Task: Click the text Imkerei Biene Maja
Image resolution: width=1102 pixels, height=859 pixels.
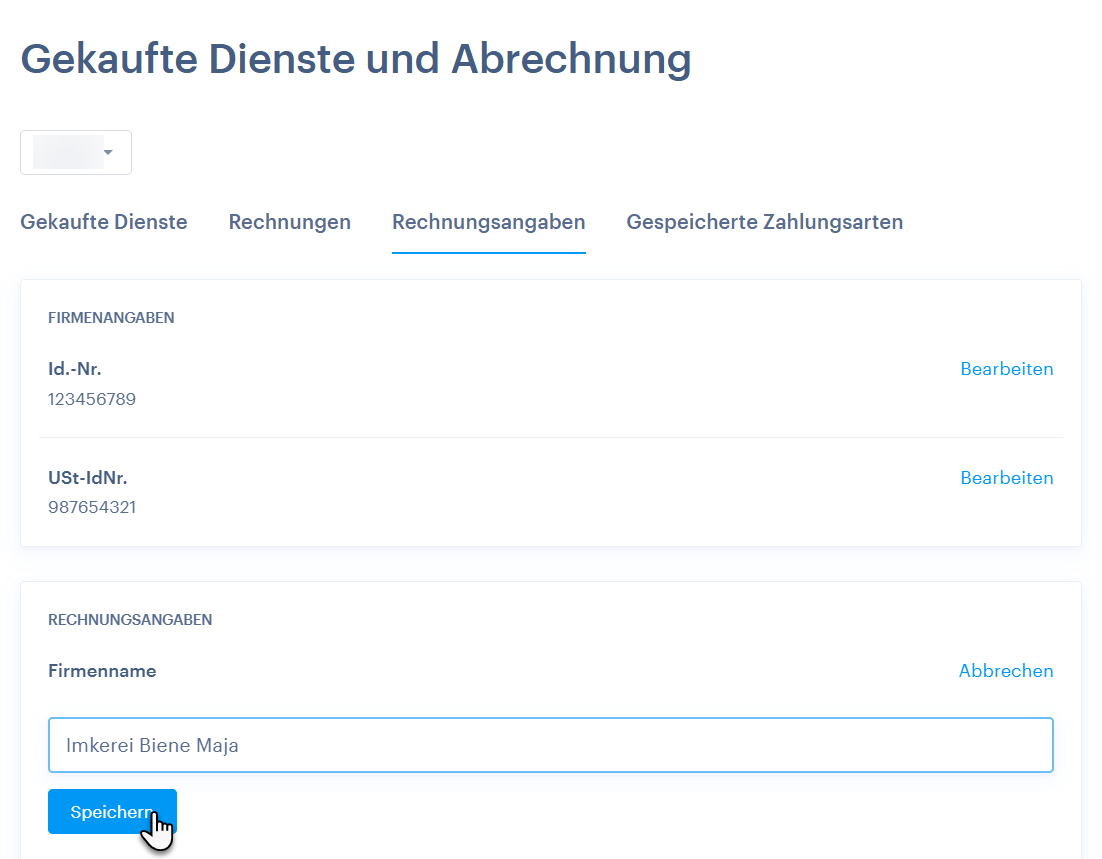Action: 152,745
